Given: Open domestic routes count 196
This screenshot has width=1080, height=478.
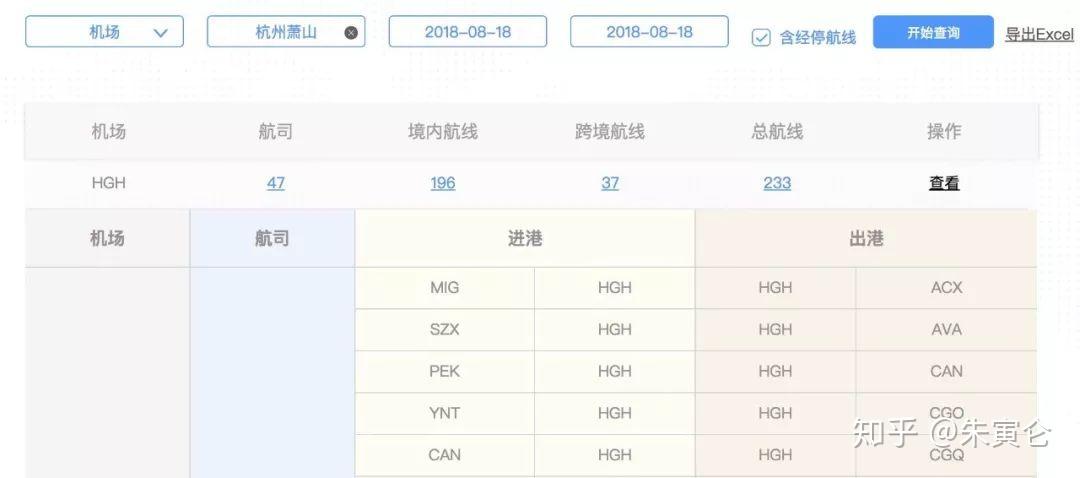Looking at the screenshot, I should [x=442, y=183].
